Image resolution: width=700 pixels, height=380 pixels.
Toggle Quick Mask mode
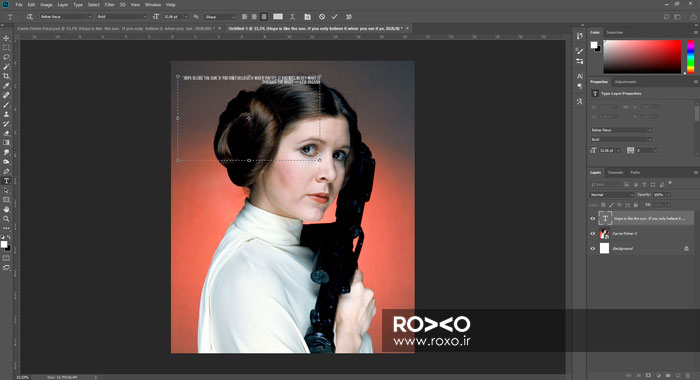(x=6, y=258)
